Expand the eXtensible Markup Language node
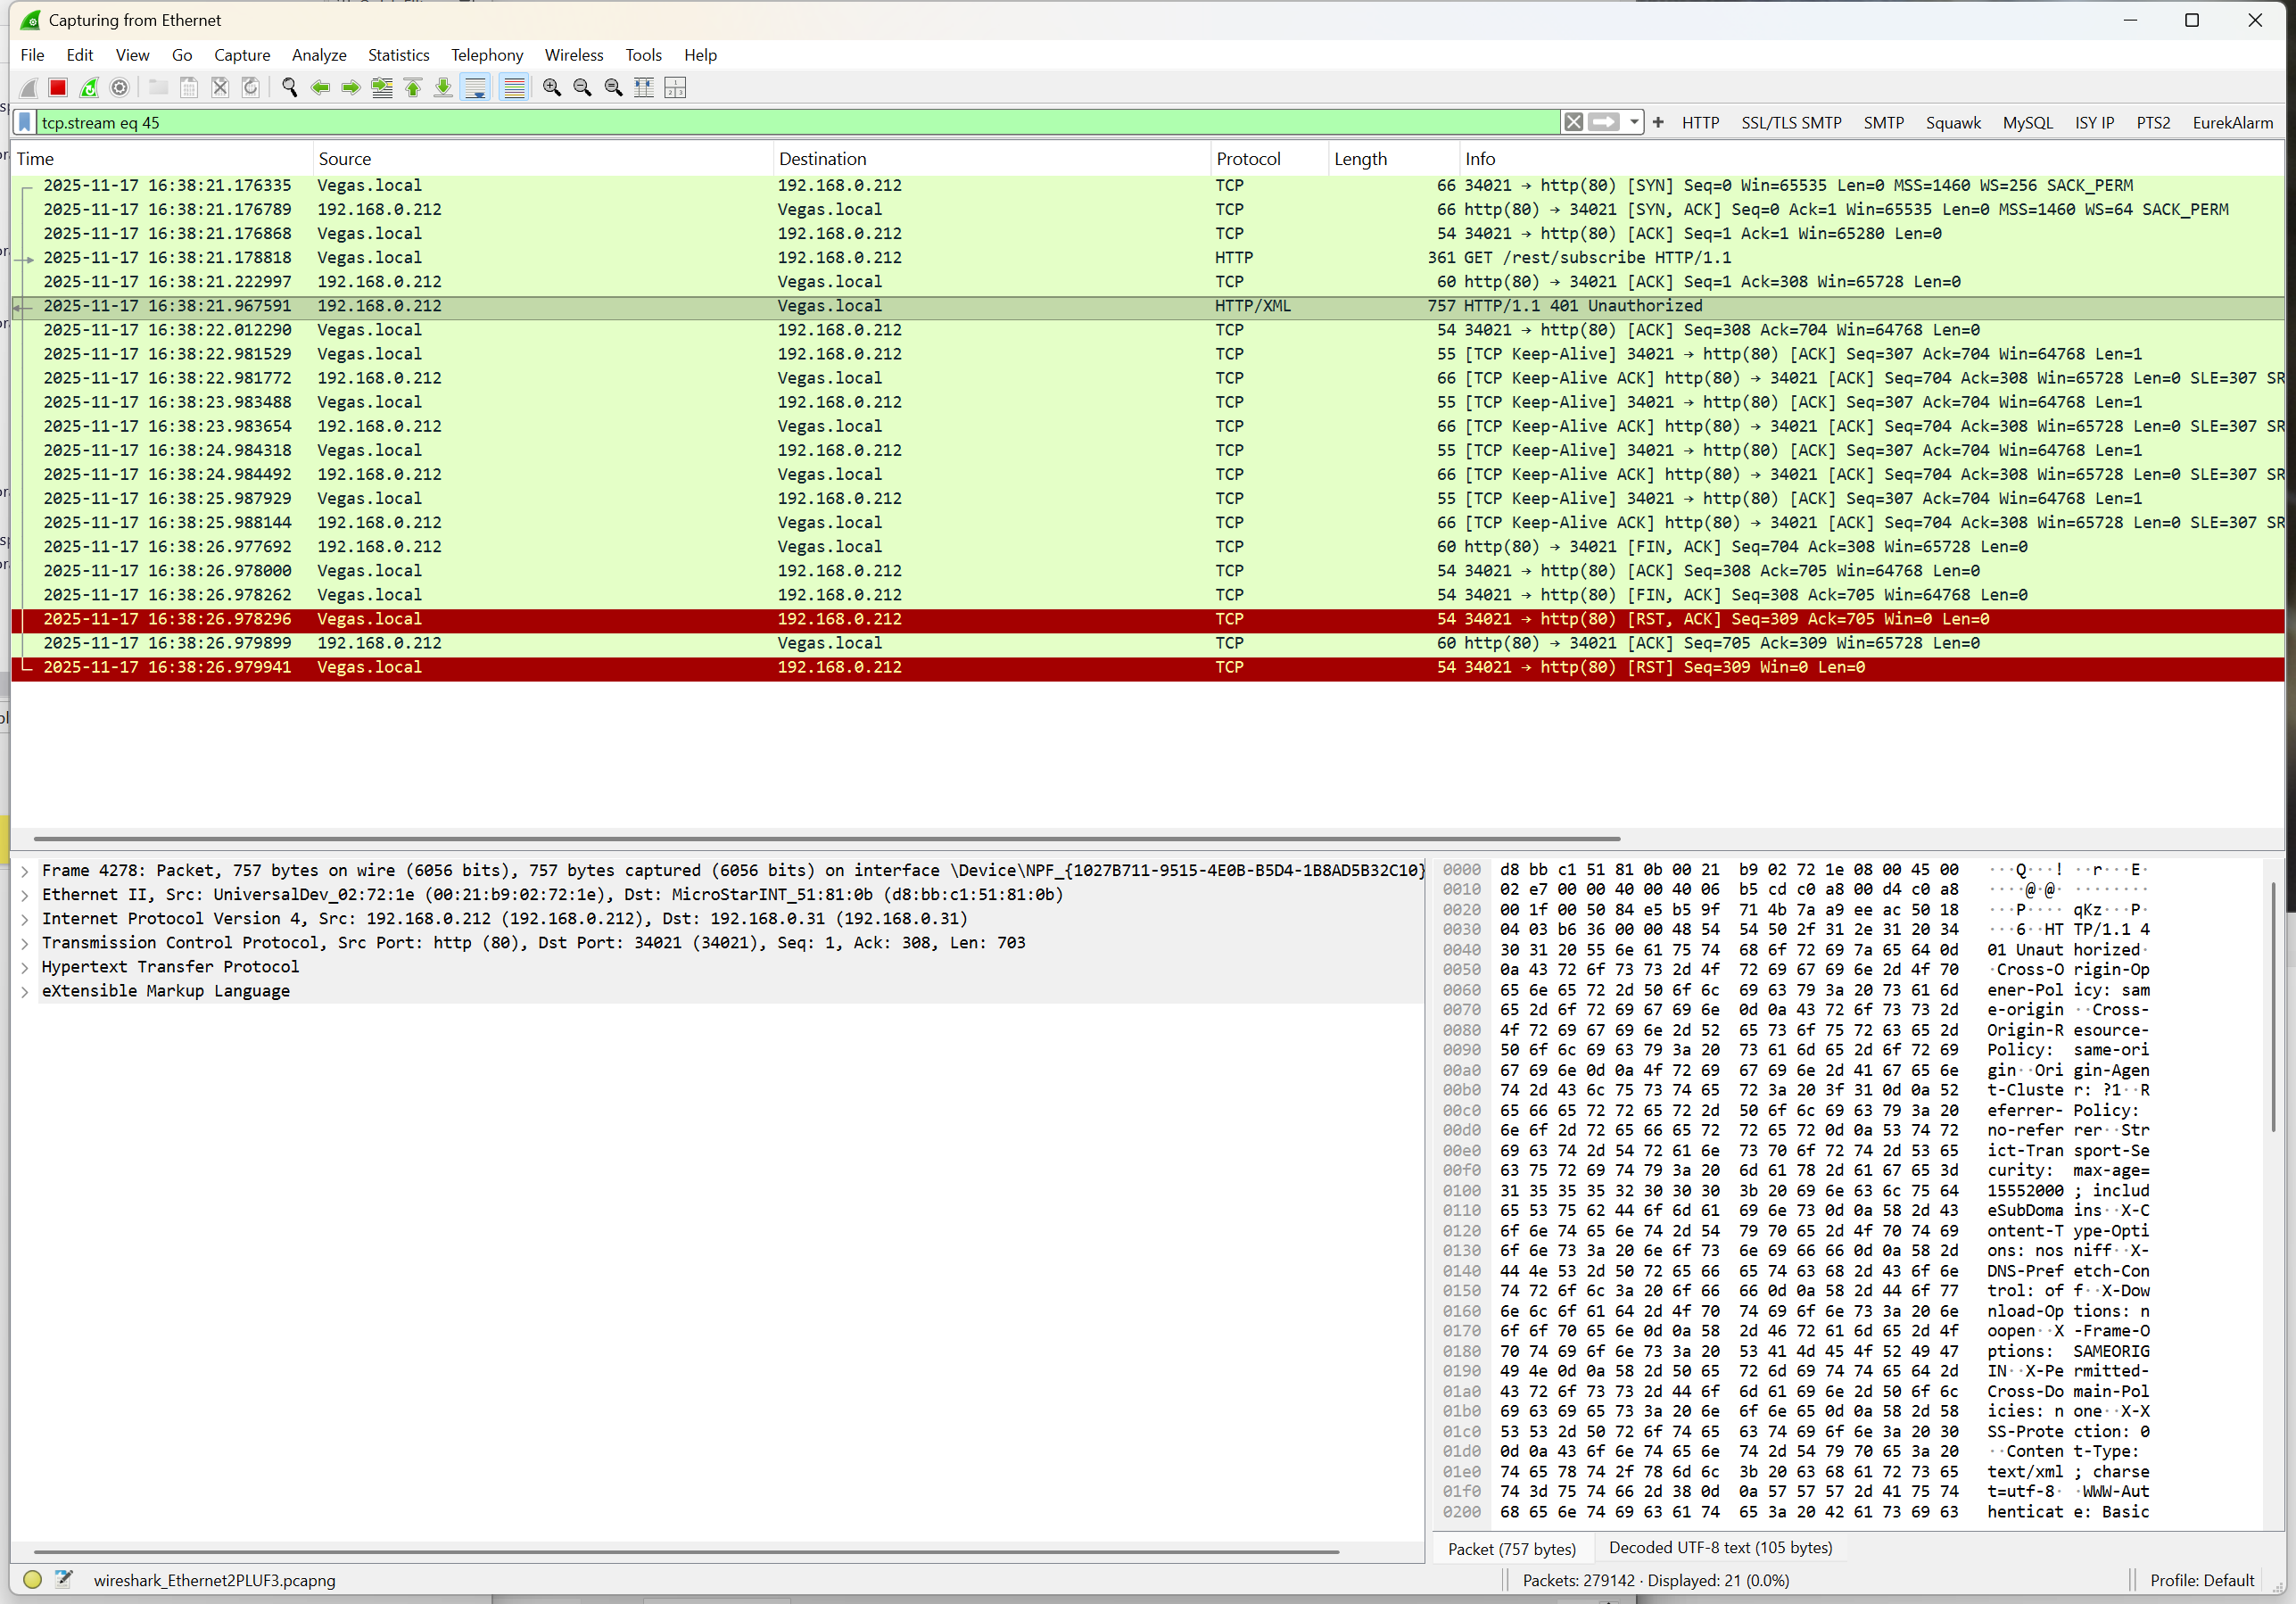This screenshot has width=2296, height=1604. coord(25,991)
